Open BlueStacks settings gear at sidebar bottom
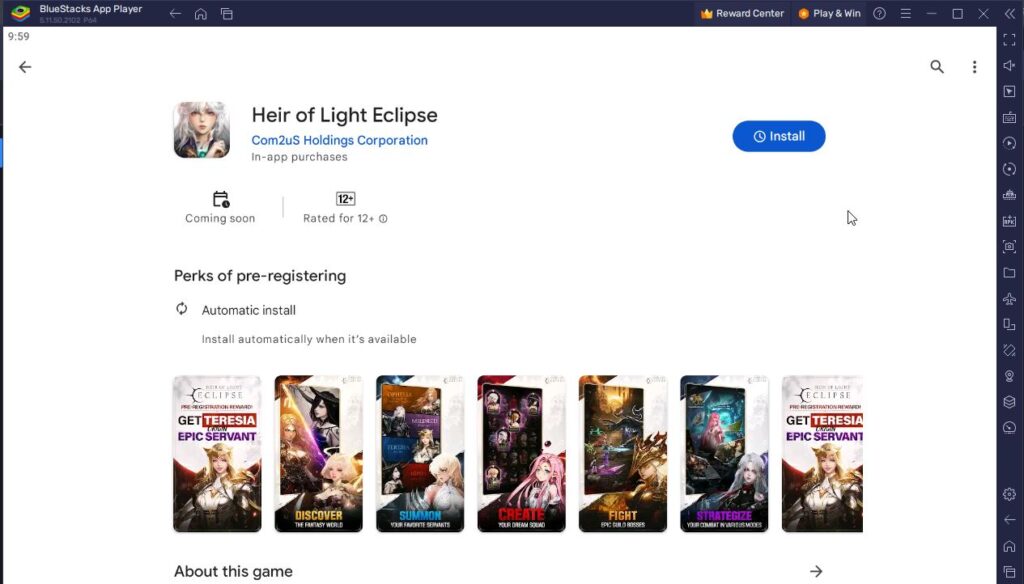1024x584 pixels. 1009,494
